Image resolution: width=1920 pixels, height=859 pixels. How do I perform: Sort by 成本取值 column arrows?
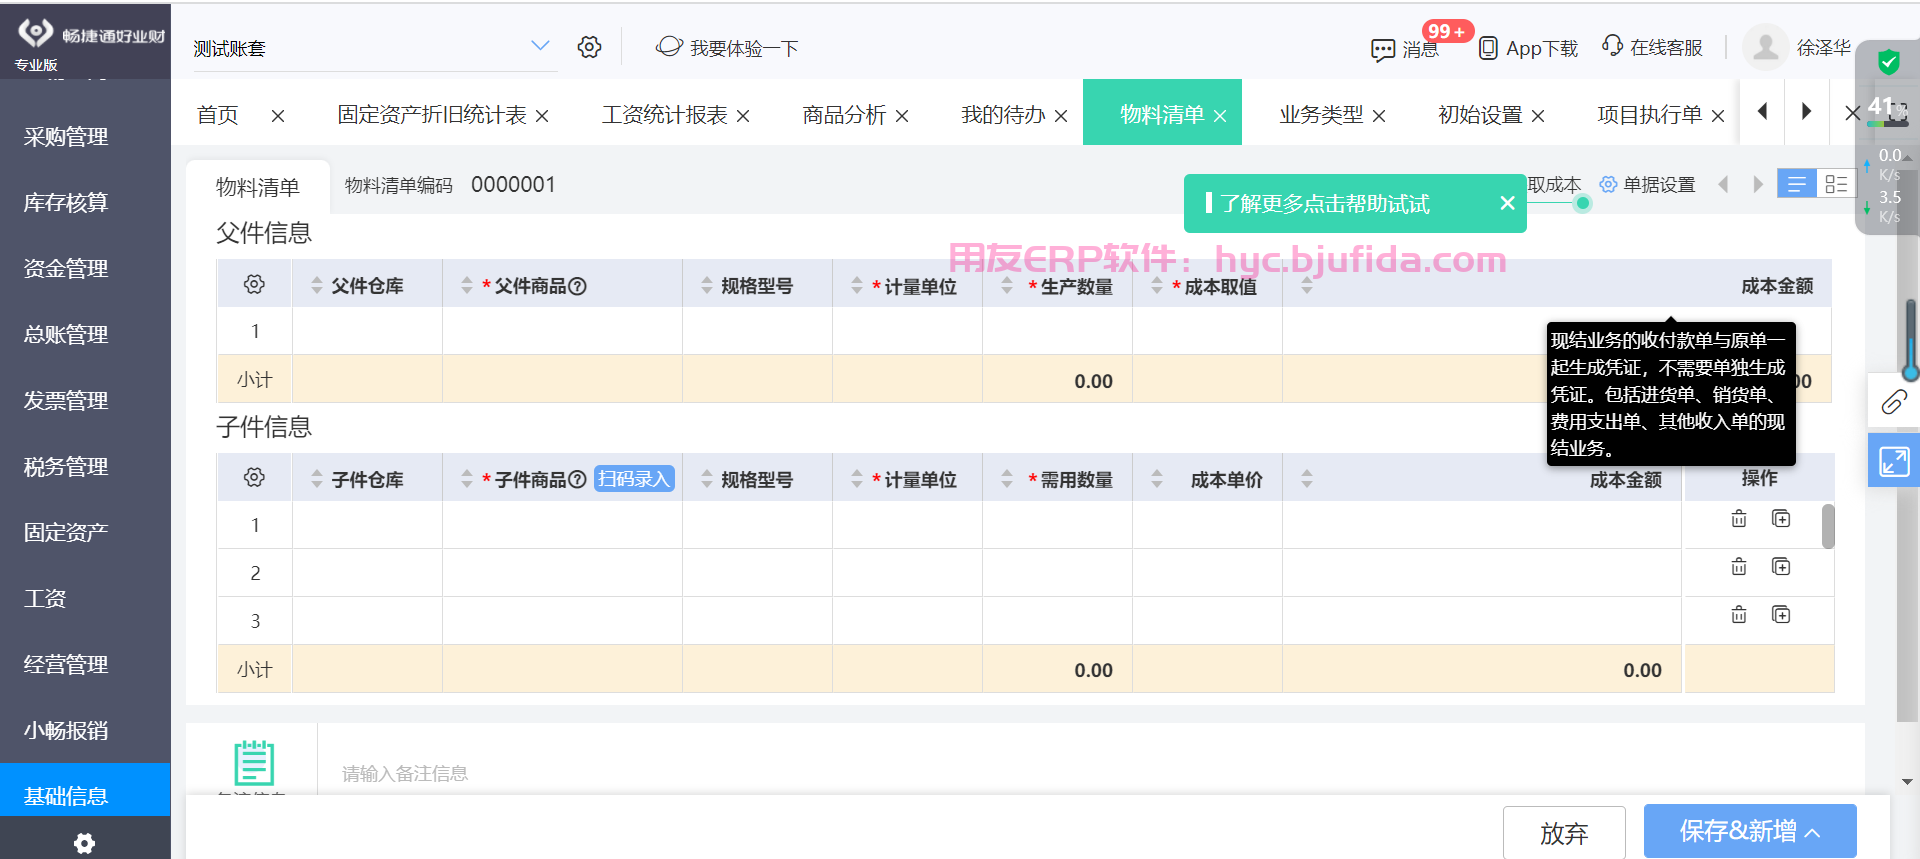[1157, 286]
